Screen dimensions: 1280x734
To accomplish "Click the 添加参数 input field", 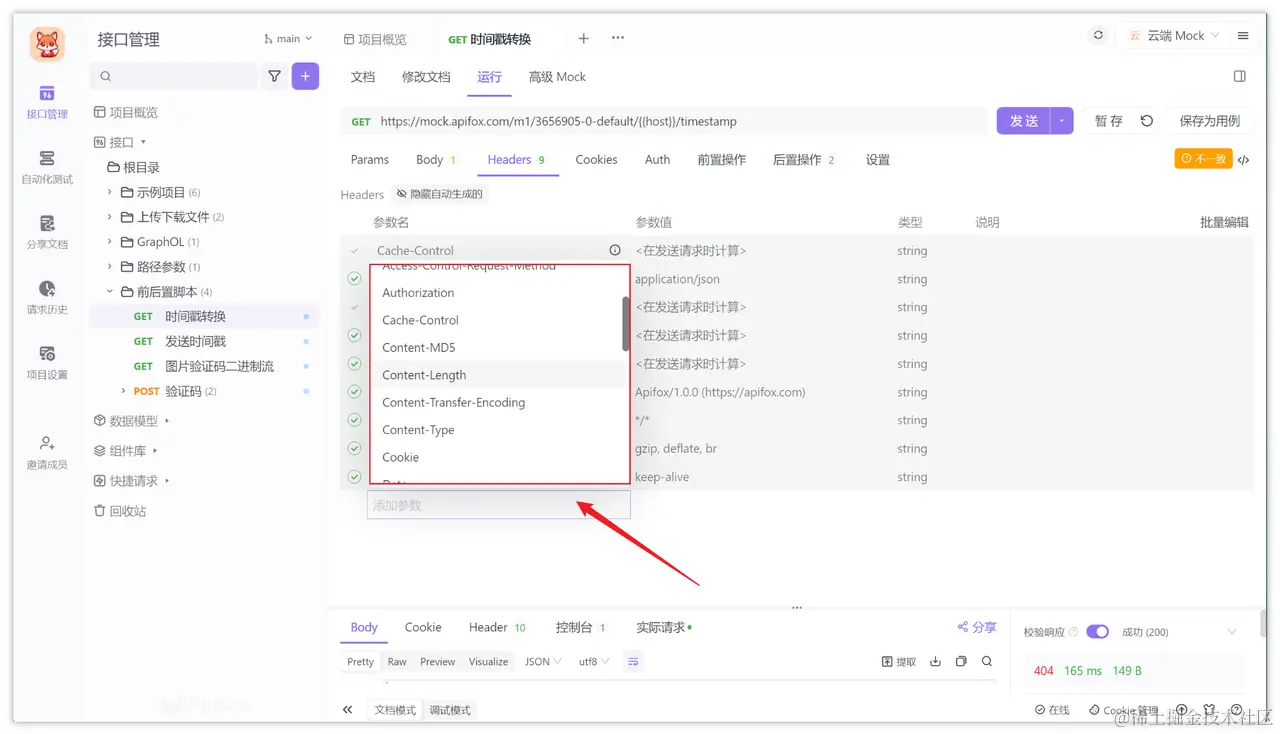I will pos(498,505).
